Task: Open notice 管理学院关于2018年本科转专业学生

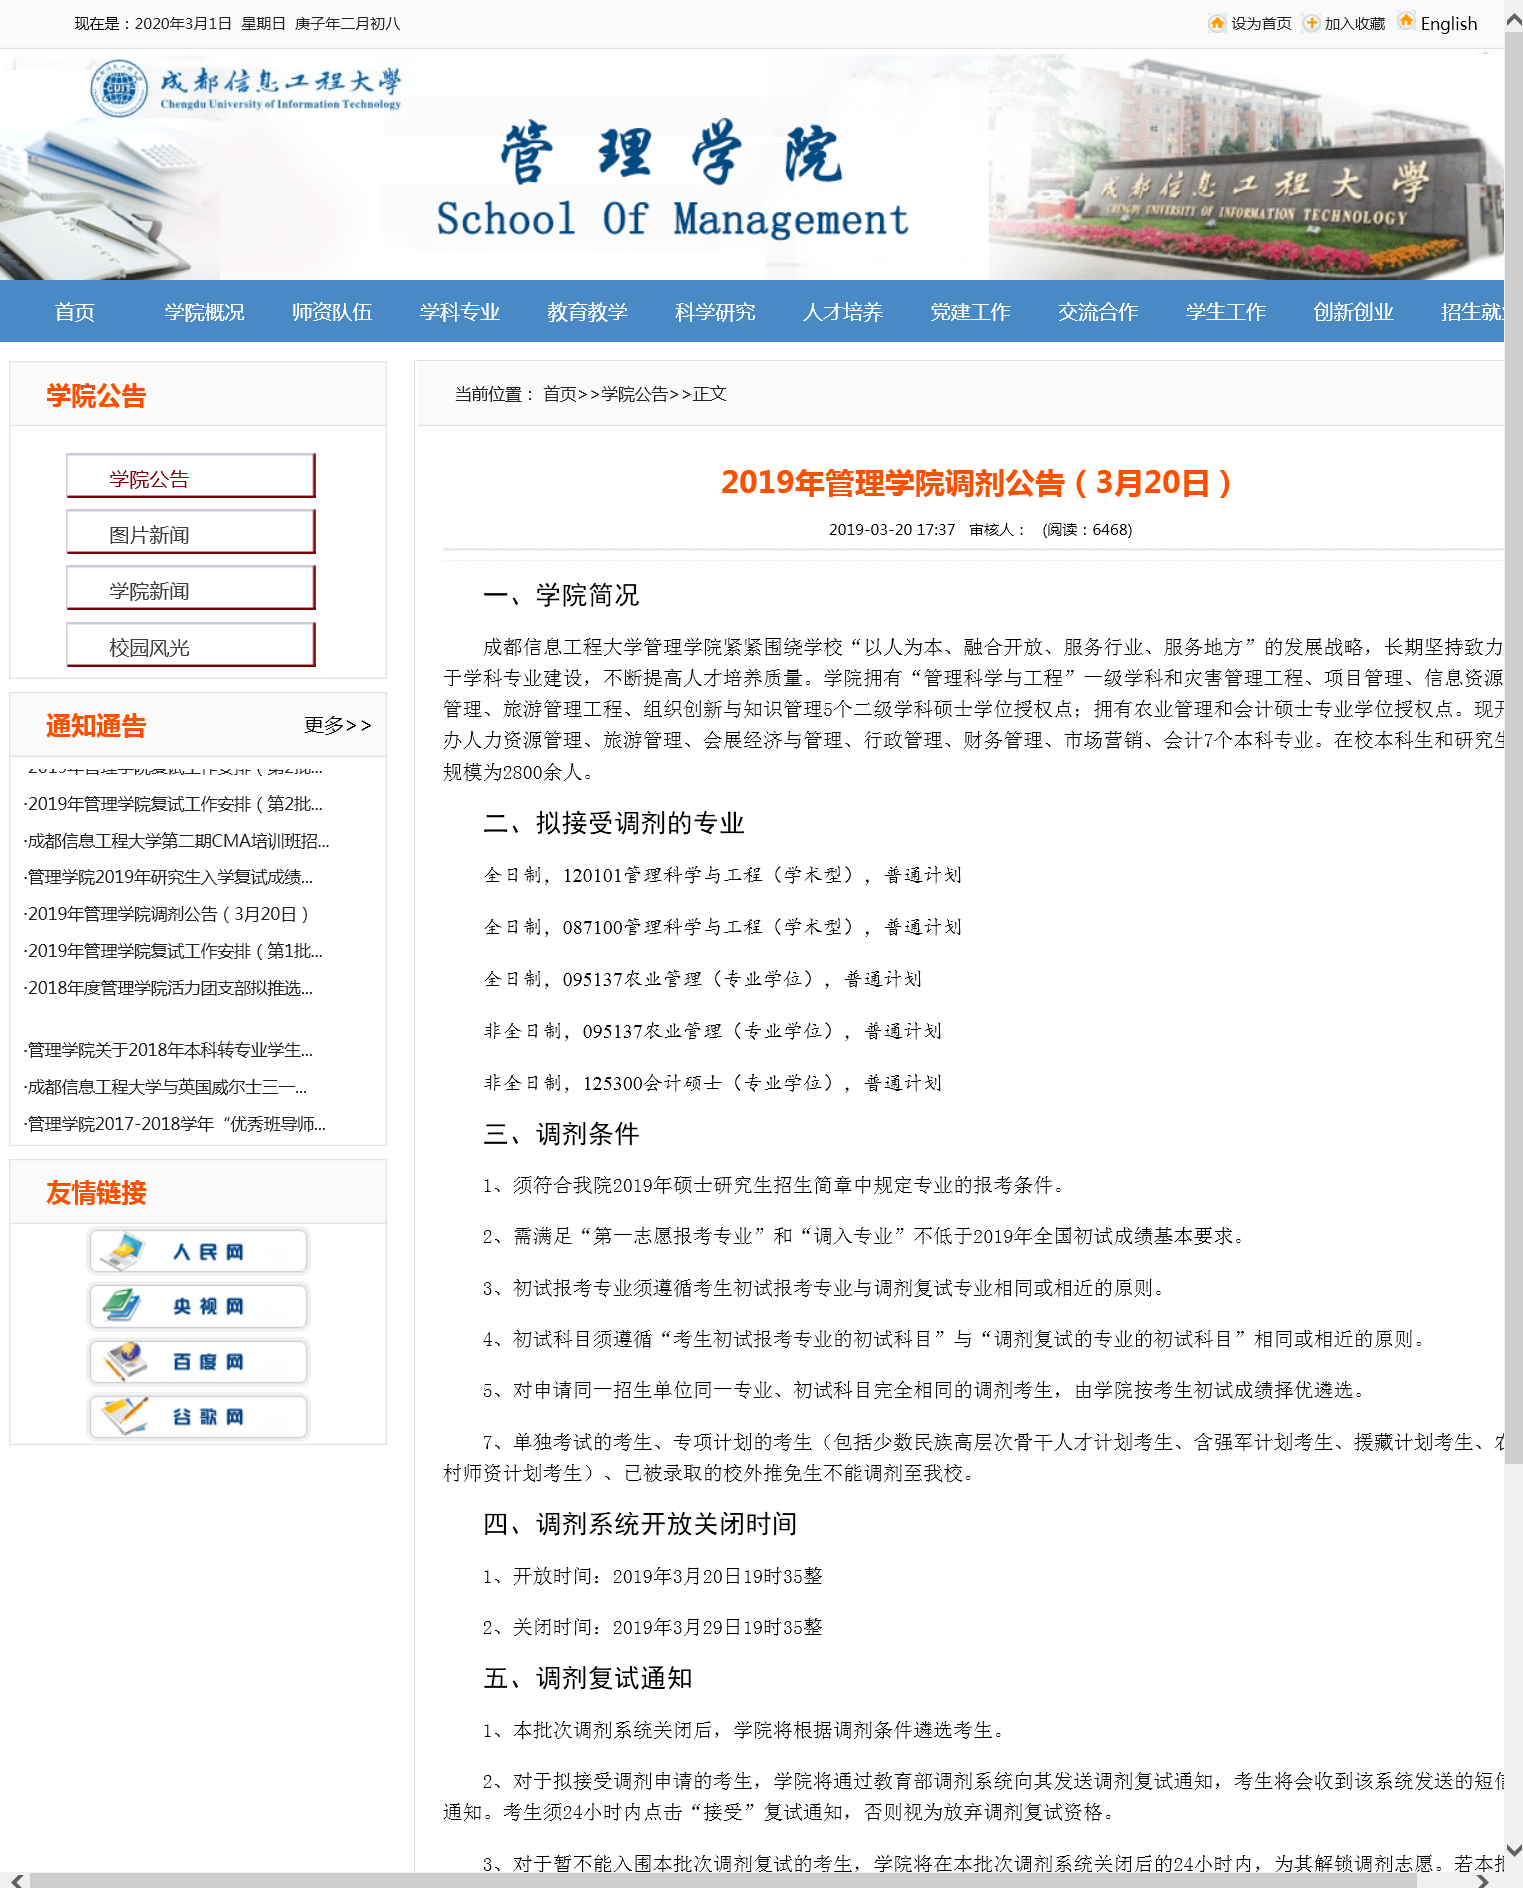Action: click(x=168, y=1050)
